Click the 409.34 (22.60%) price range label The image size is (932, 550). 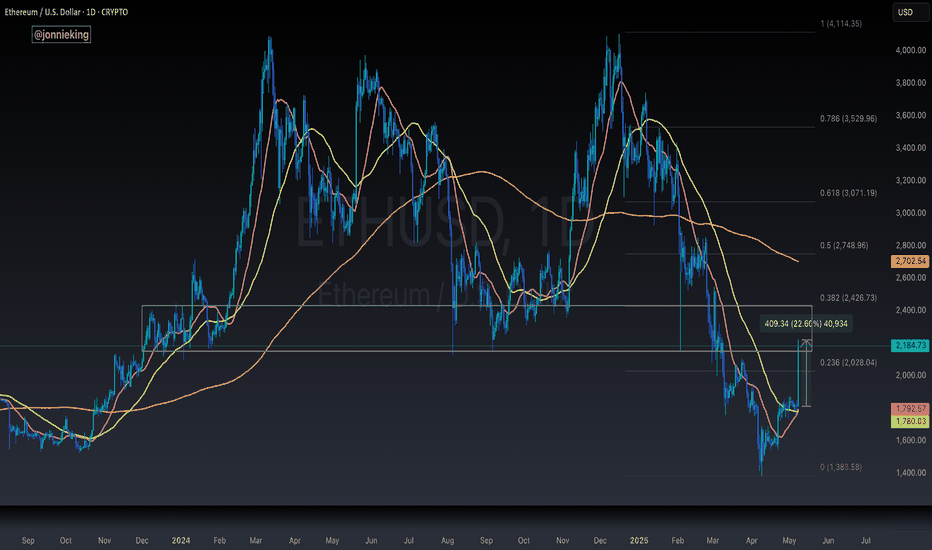click(x=806, y=323)
